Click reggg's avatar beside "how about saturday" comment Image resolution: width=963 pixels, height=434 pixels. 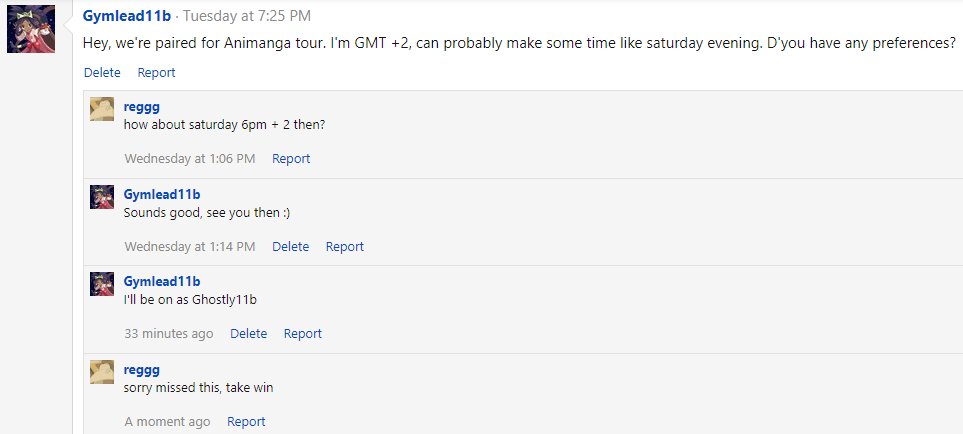[x=102, y=110]
